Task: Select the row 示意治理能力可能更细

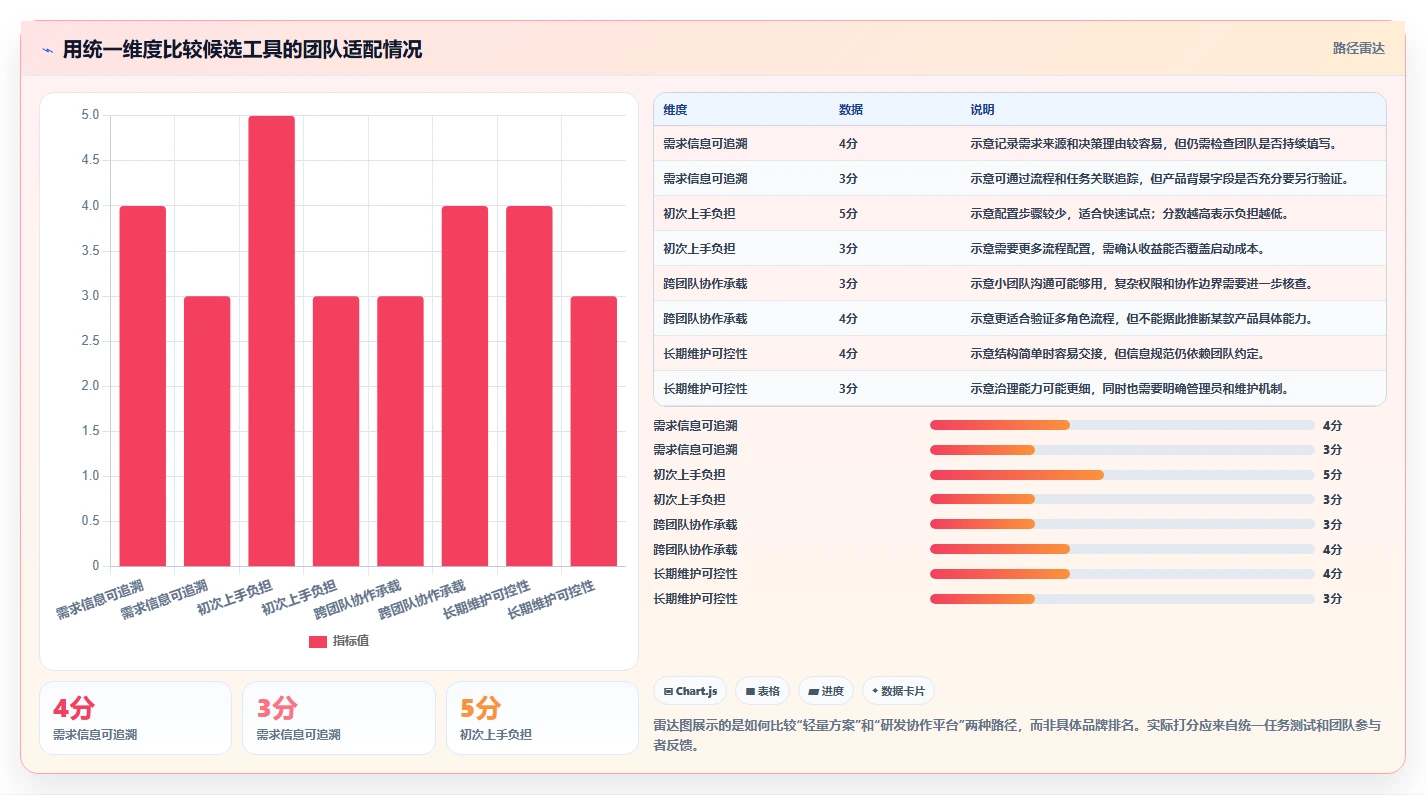Action: (x=1020, y=389)
